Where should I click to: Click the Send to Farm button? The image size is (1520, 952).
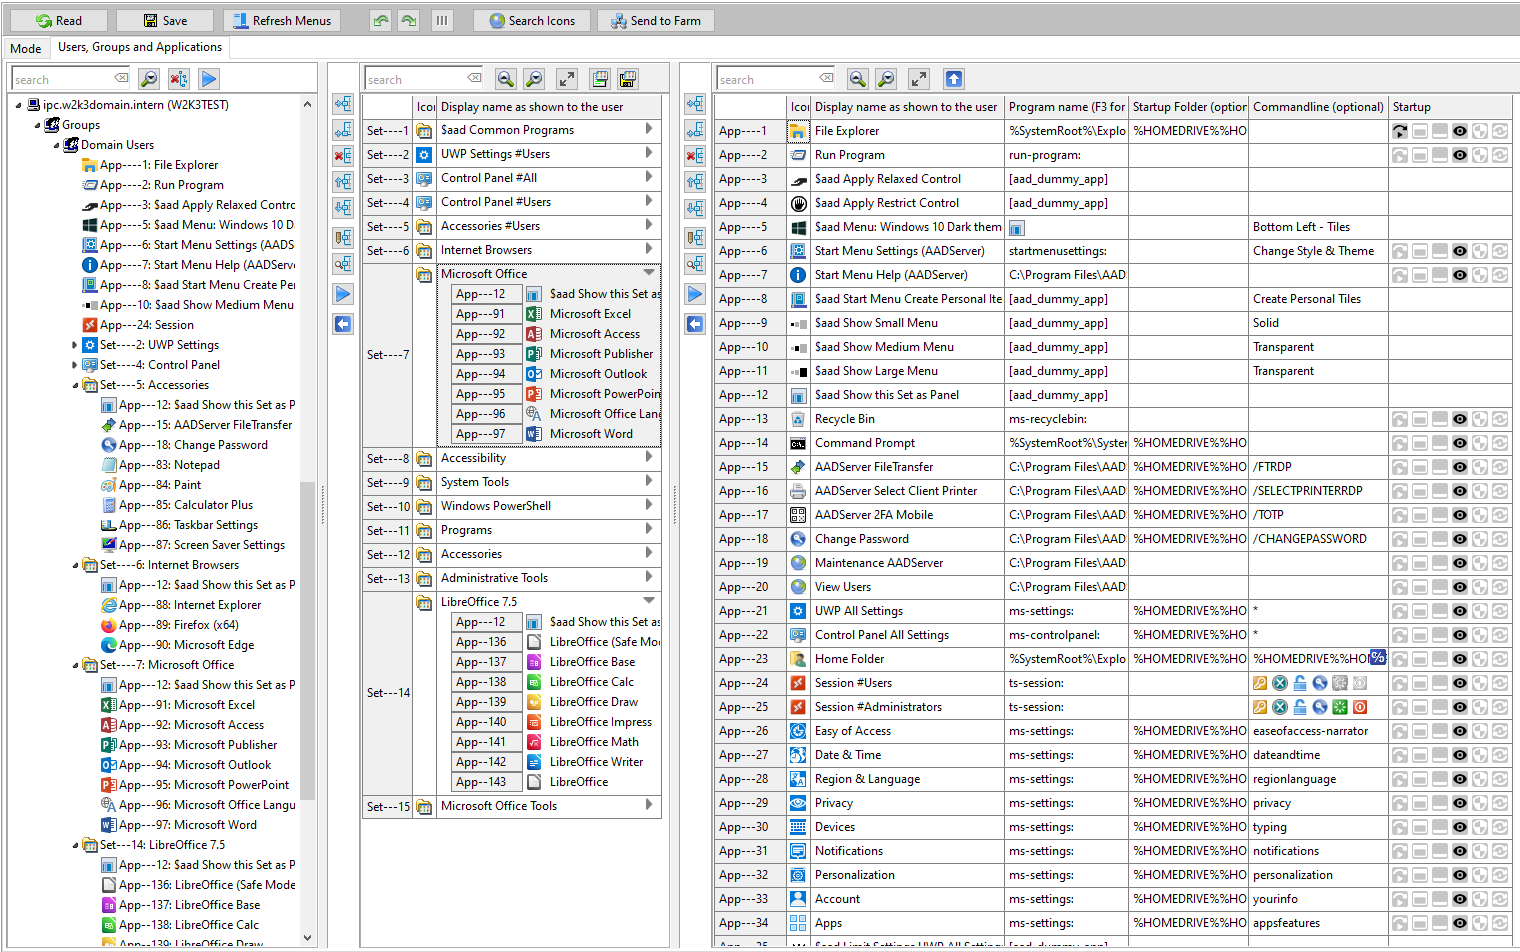(655, 20)
